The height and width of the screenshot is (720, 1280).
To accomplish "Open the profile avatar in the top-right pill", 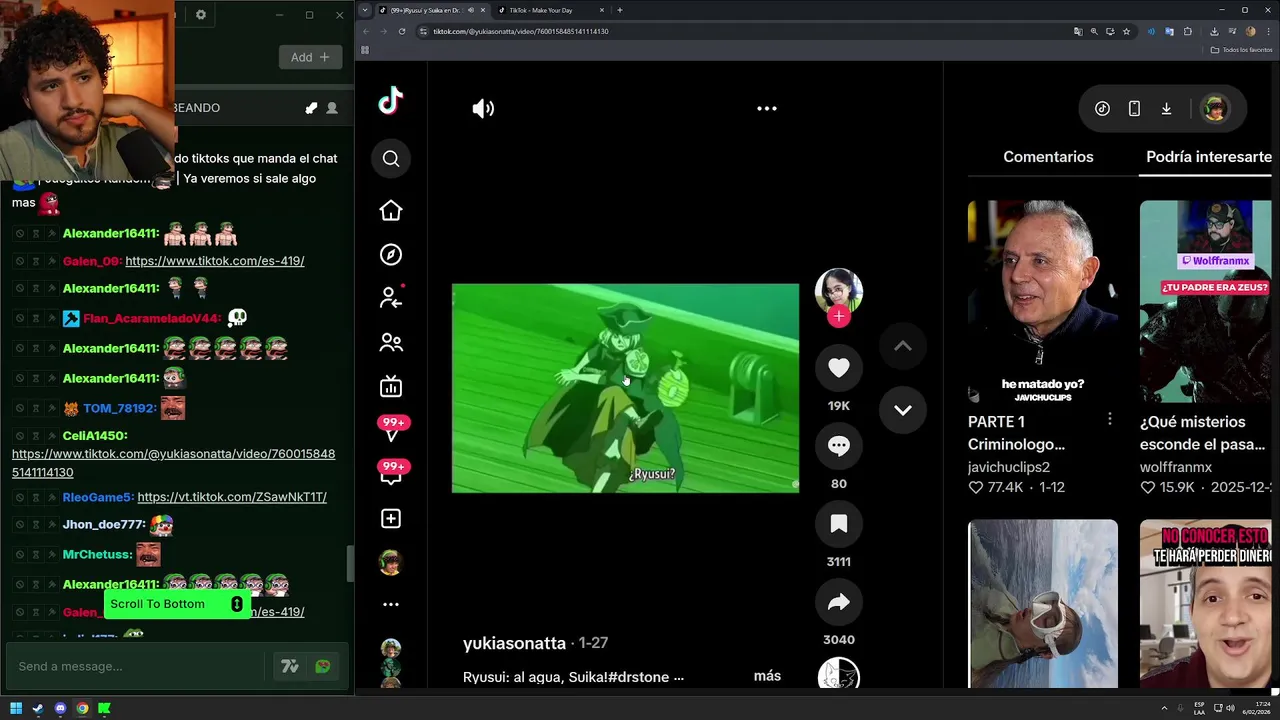I will pos(1214,109).
